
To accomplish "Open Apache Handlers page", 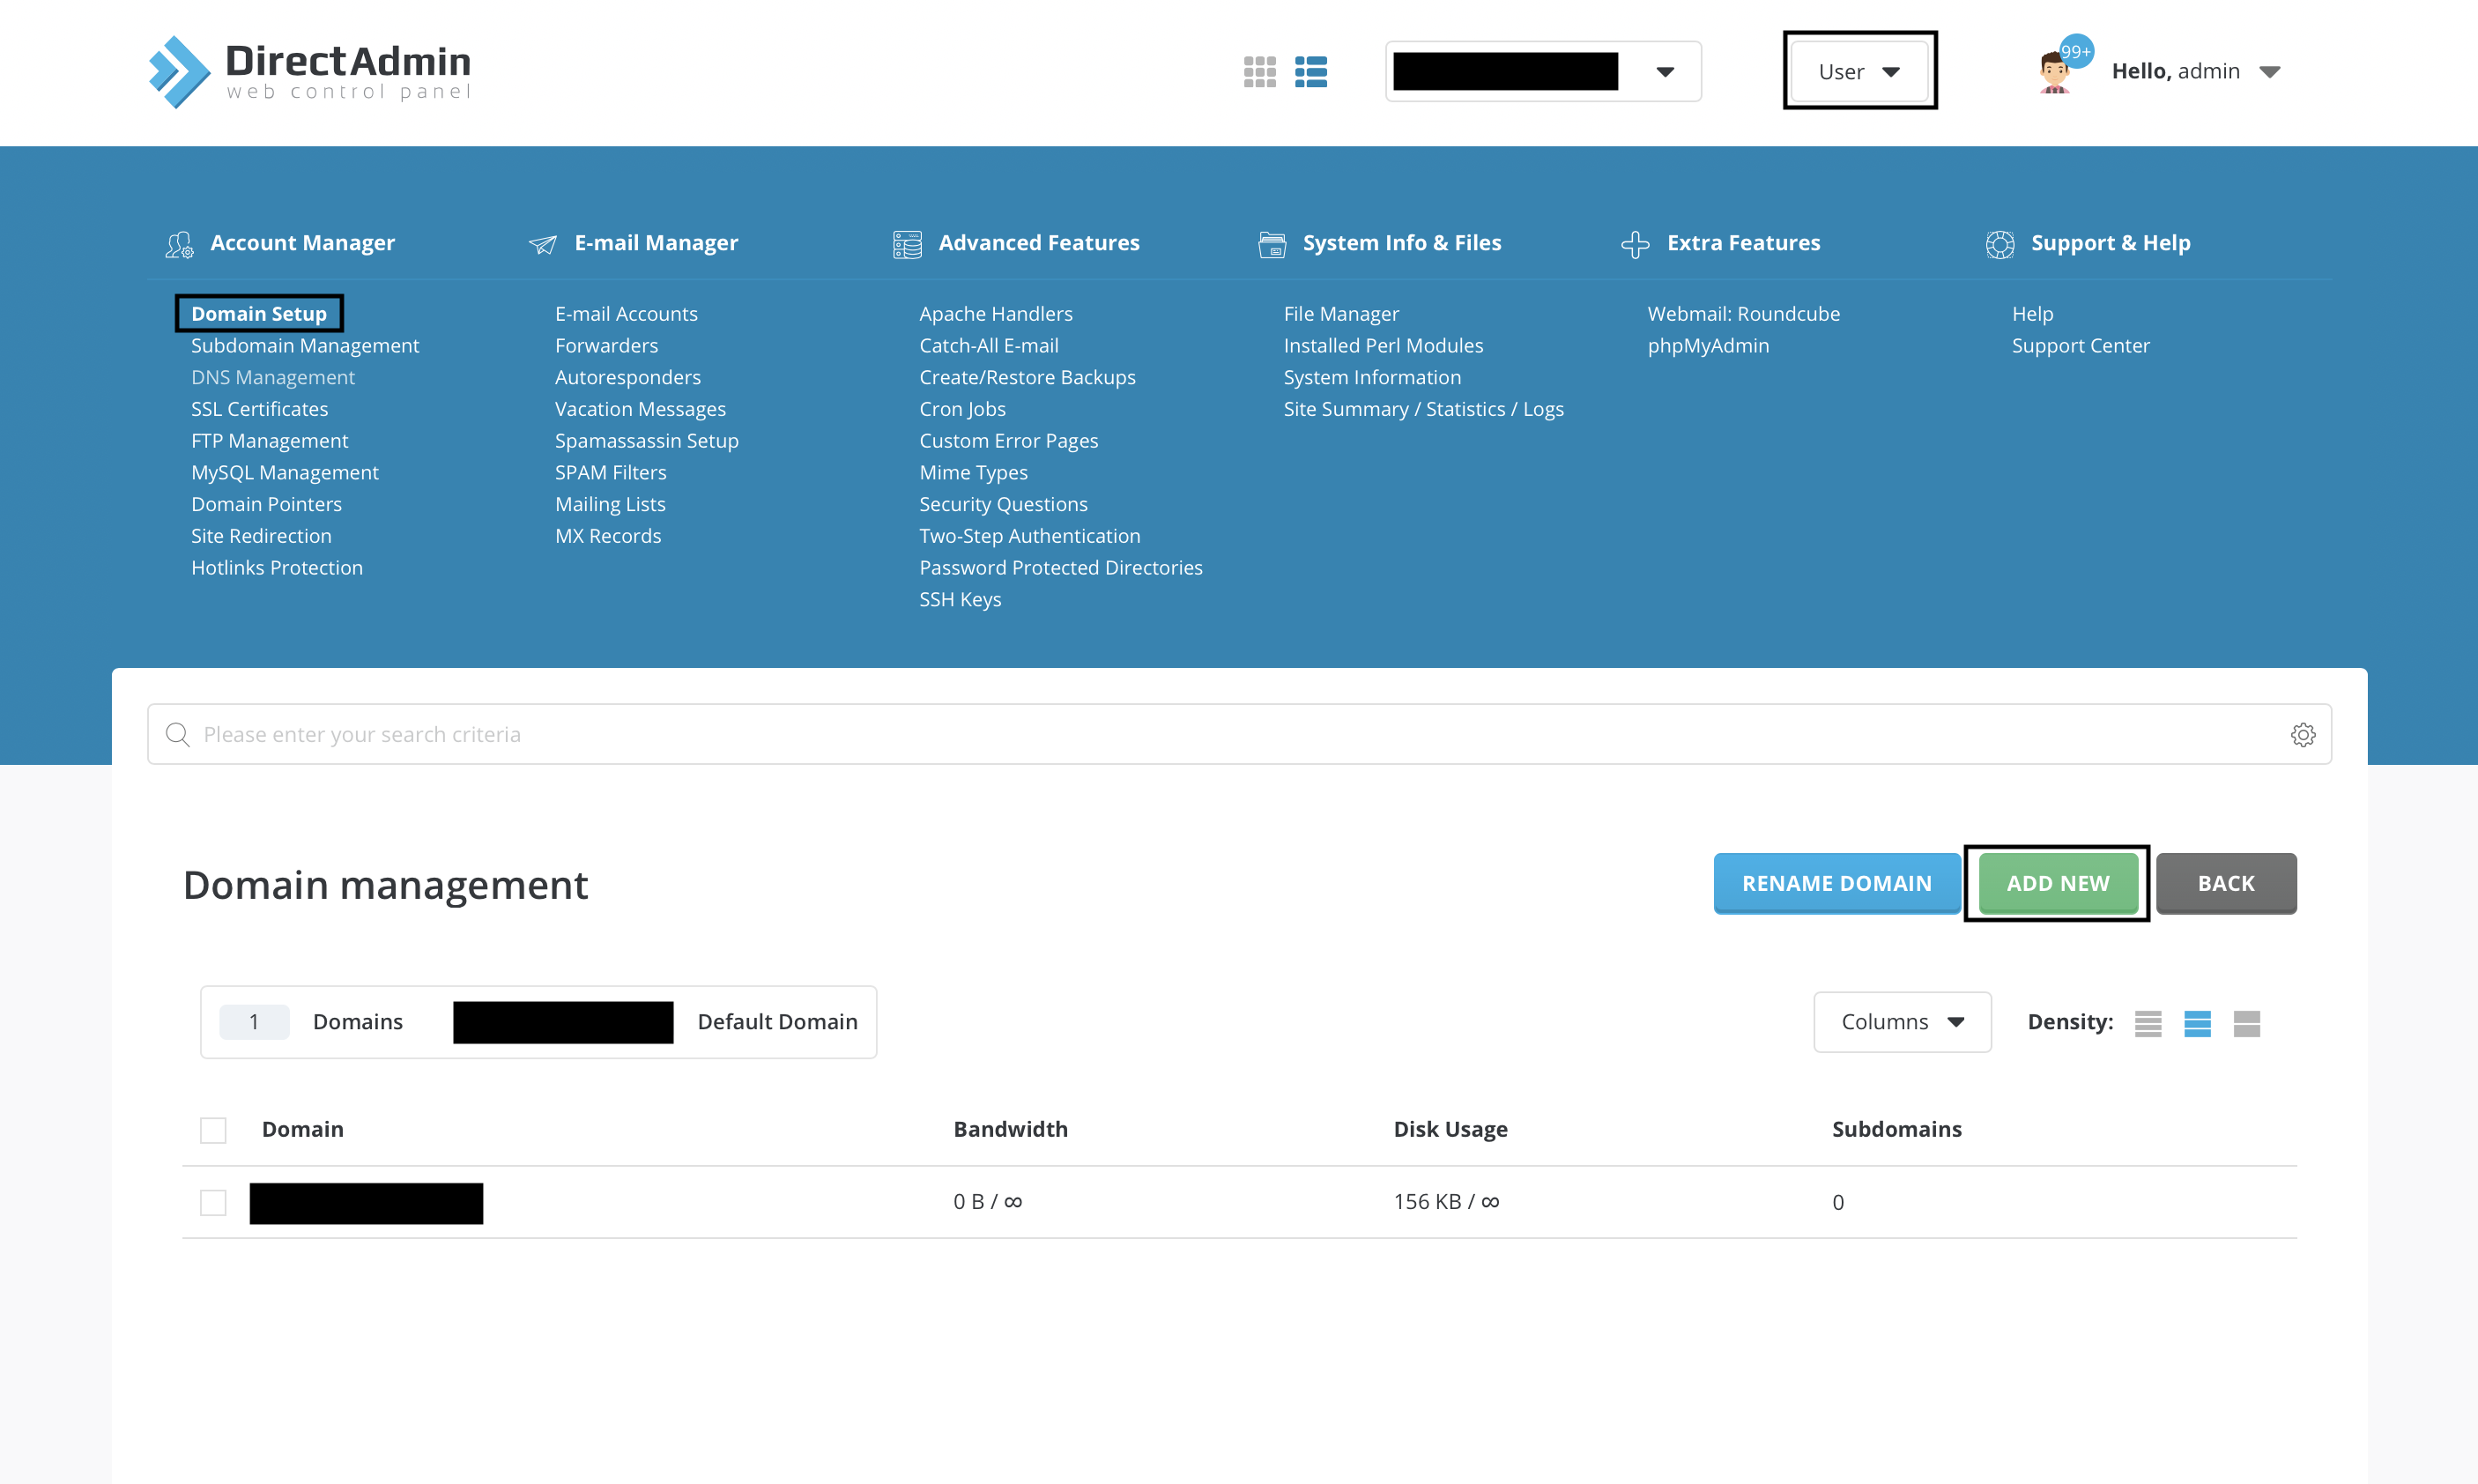I will (x=996, y=314).
